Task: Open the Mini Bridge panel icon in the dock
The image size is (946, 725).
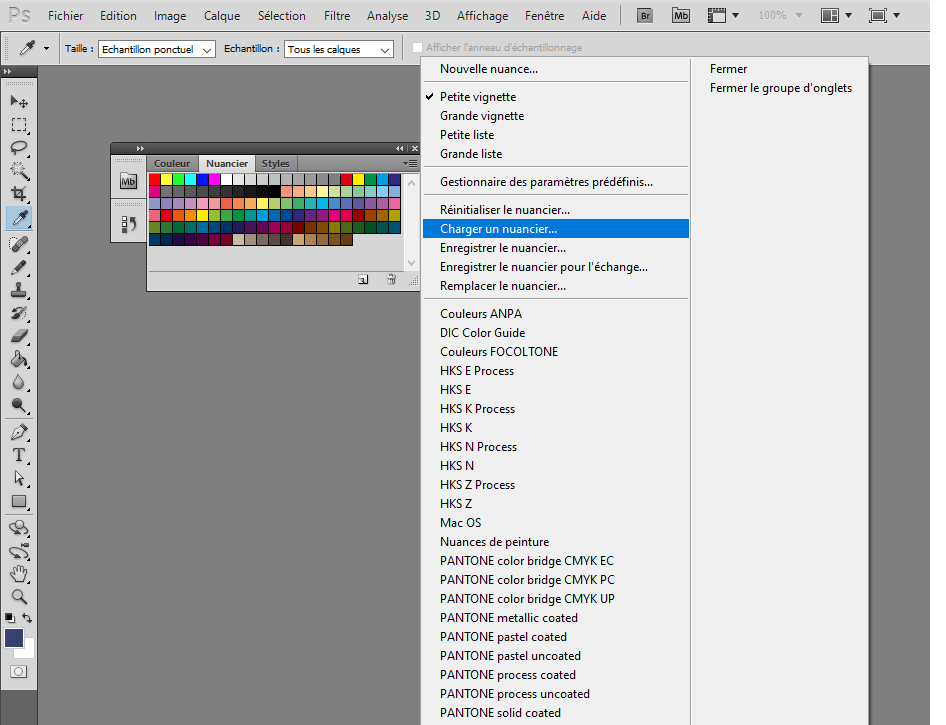Action: [128, 181]
